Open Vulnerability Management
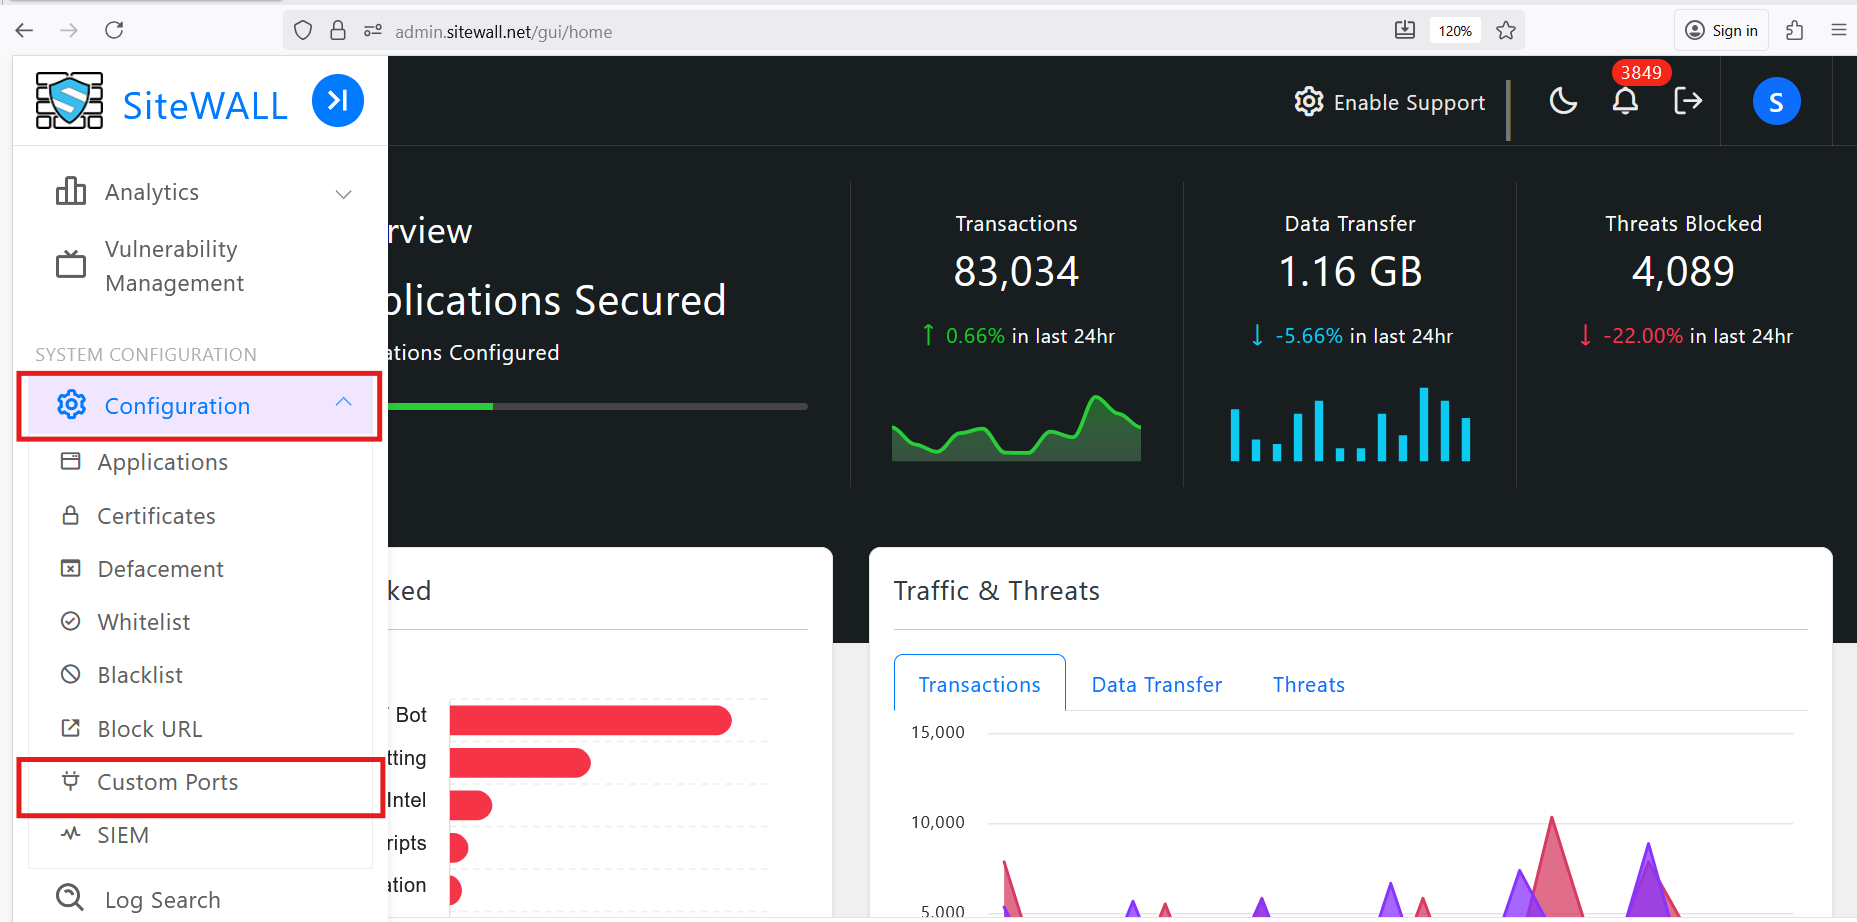 pos(174,266)
